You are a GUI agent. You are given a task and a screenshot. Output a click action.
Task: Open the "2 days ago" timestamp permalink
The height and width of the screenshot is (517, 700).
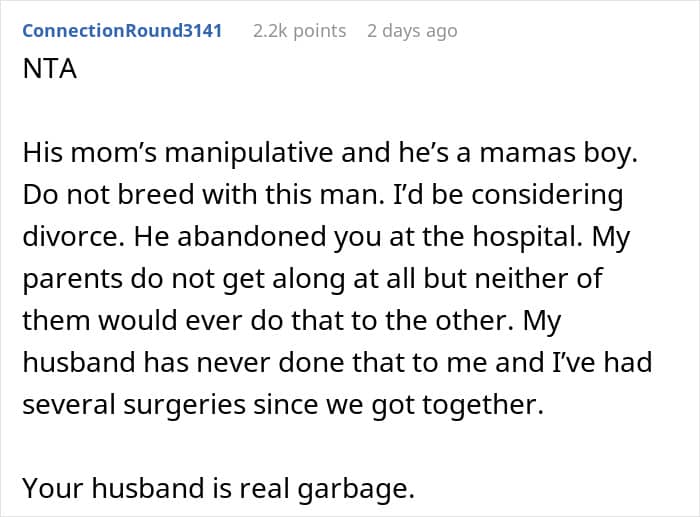tap(412, 31)
